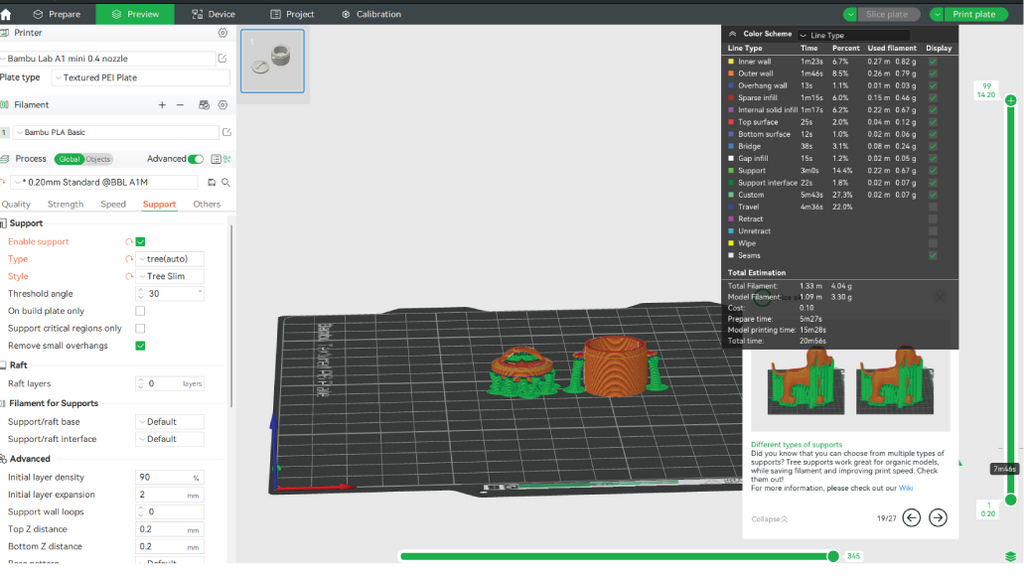Check On build plate only

tap(140, 311)
